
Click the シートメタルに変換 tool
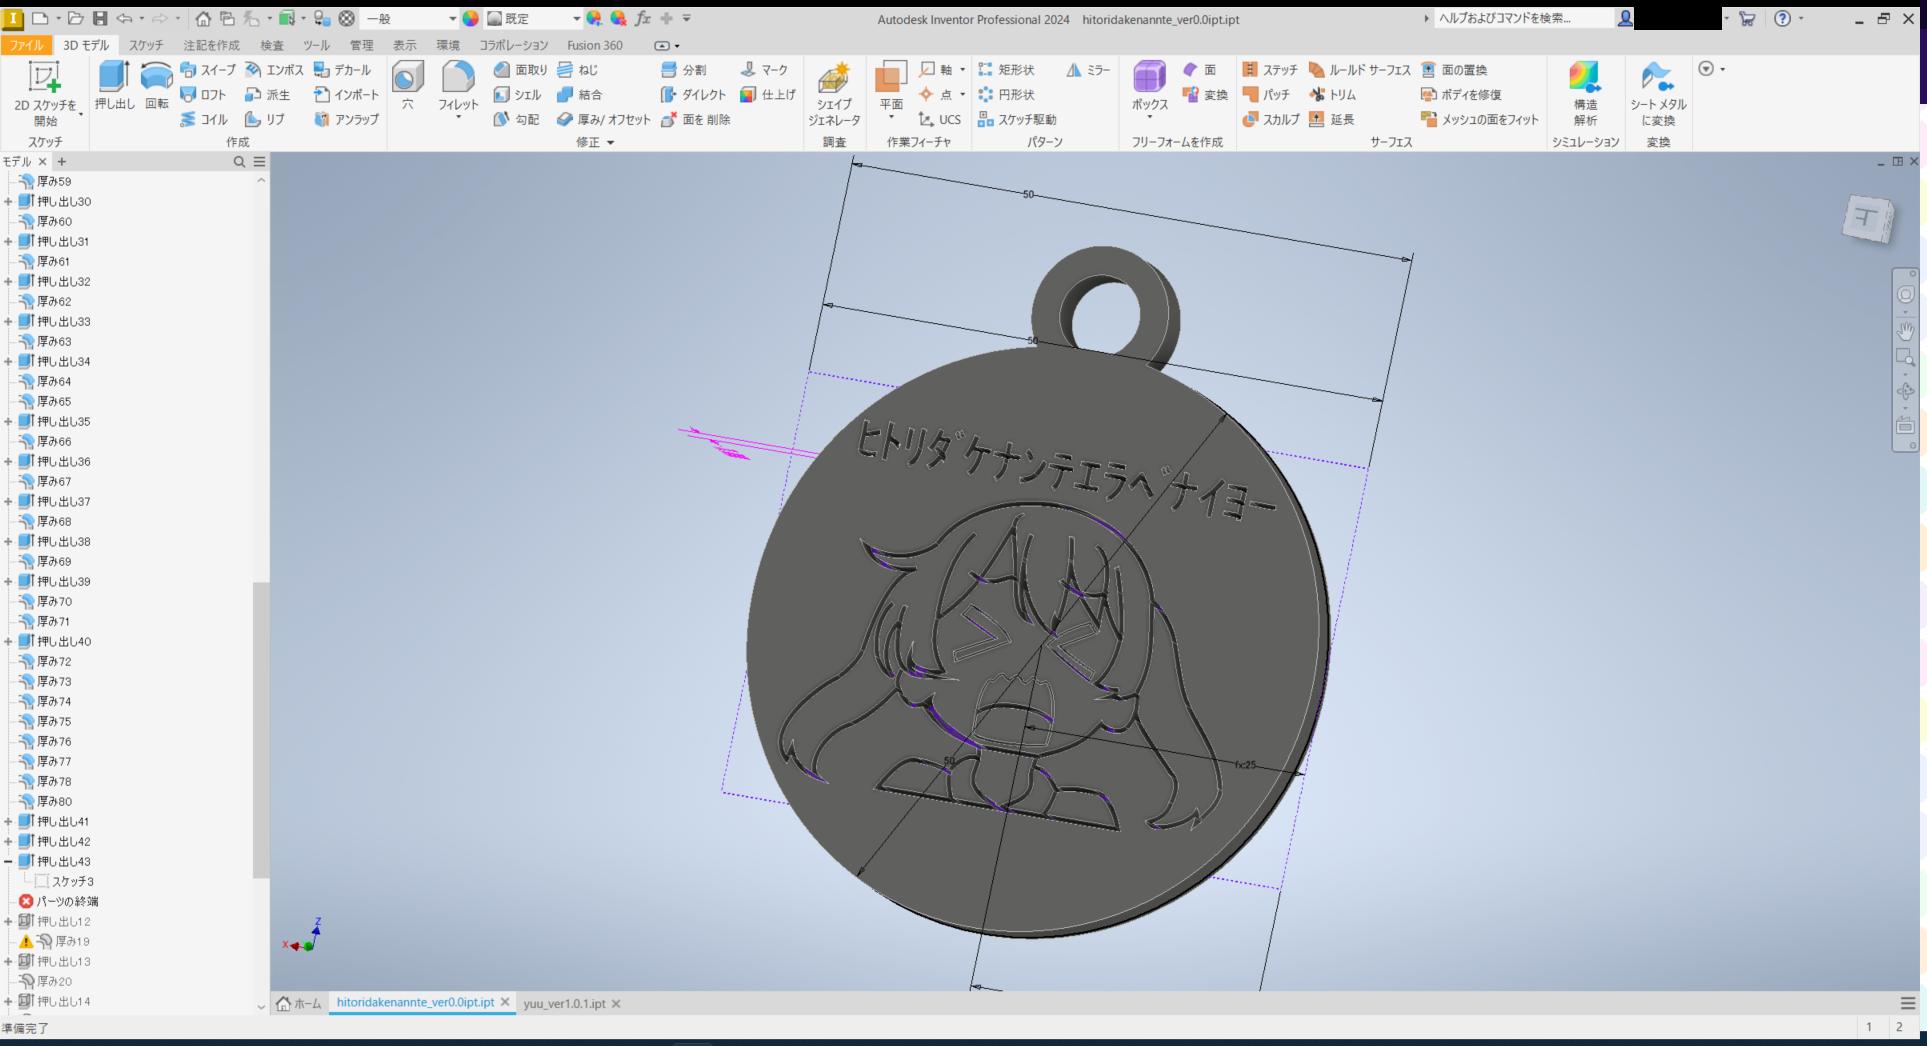[1657, 93]
